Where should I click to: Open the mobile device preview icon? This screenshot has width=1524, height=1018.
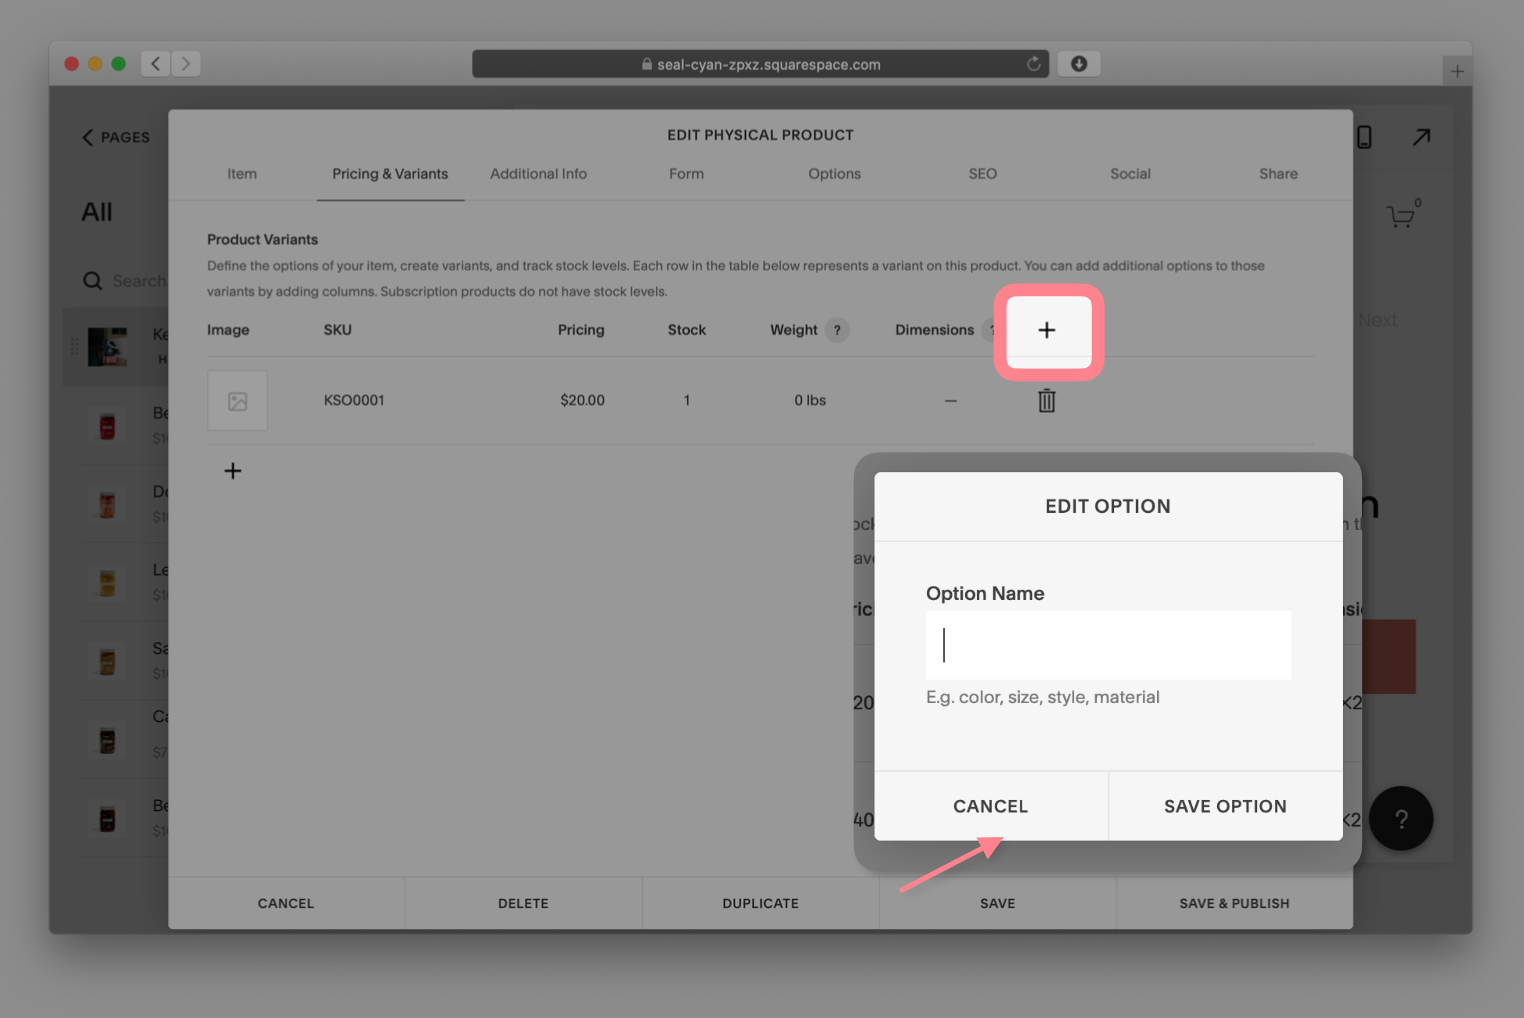(x=1364, y=137)
